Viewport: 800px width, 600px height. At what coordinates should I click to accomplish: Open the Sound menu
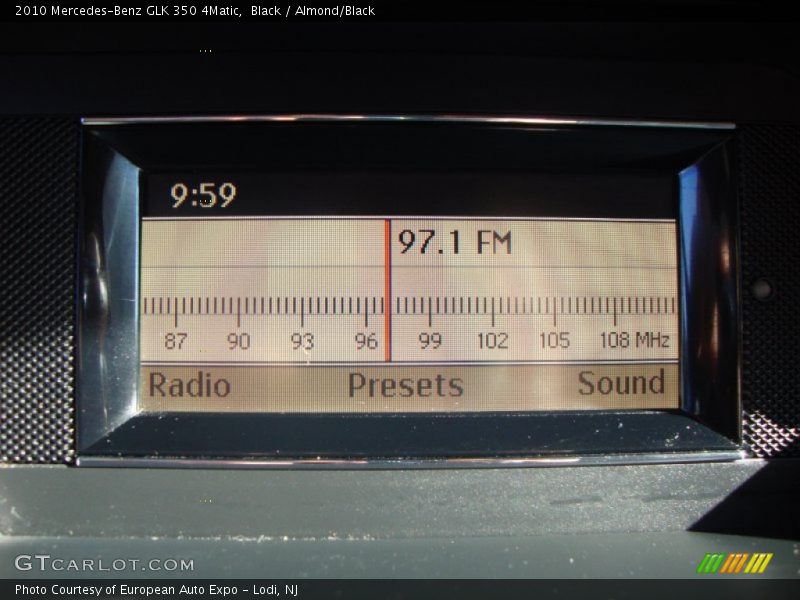[621, 383]
